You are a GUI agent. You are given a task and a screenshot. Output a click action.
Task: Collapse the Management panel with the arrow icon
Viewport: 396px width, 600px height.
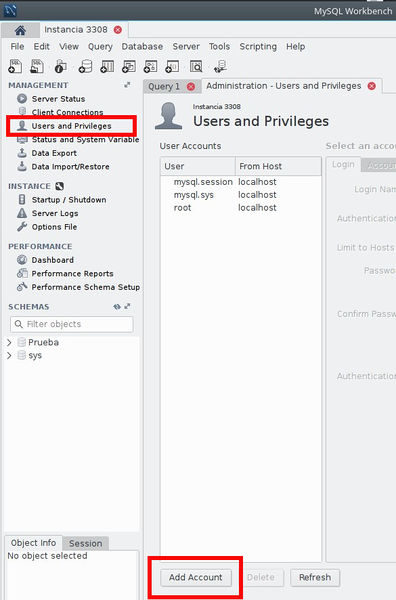(127, 85)
